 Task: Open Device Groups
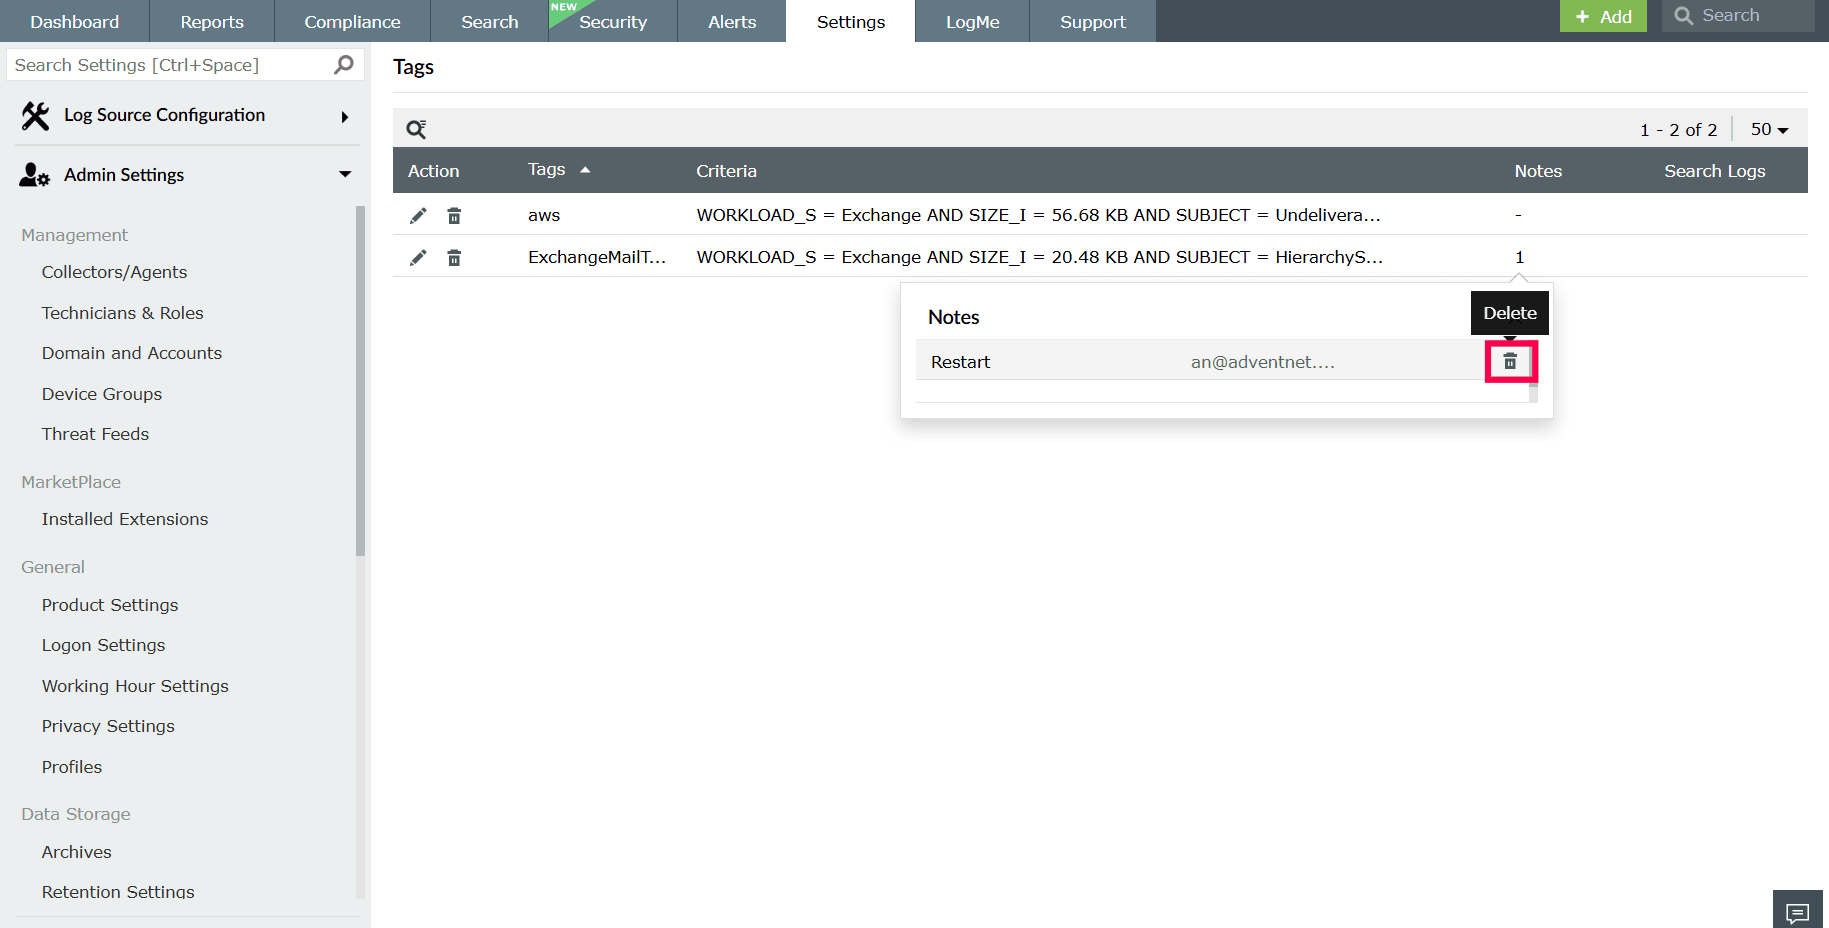102,394
